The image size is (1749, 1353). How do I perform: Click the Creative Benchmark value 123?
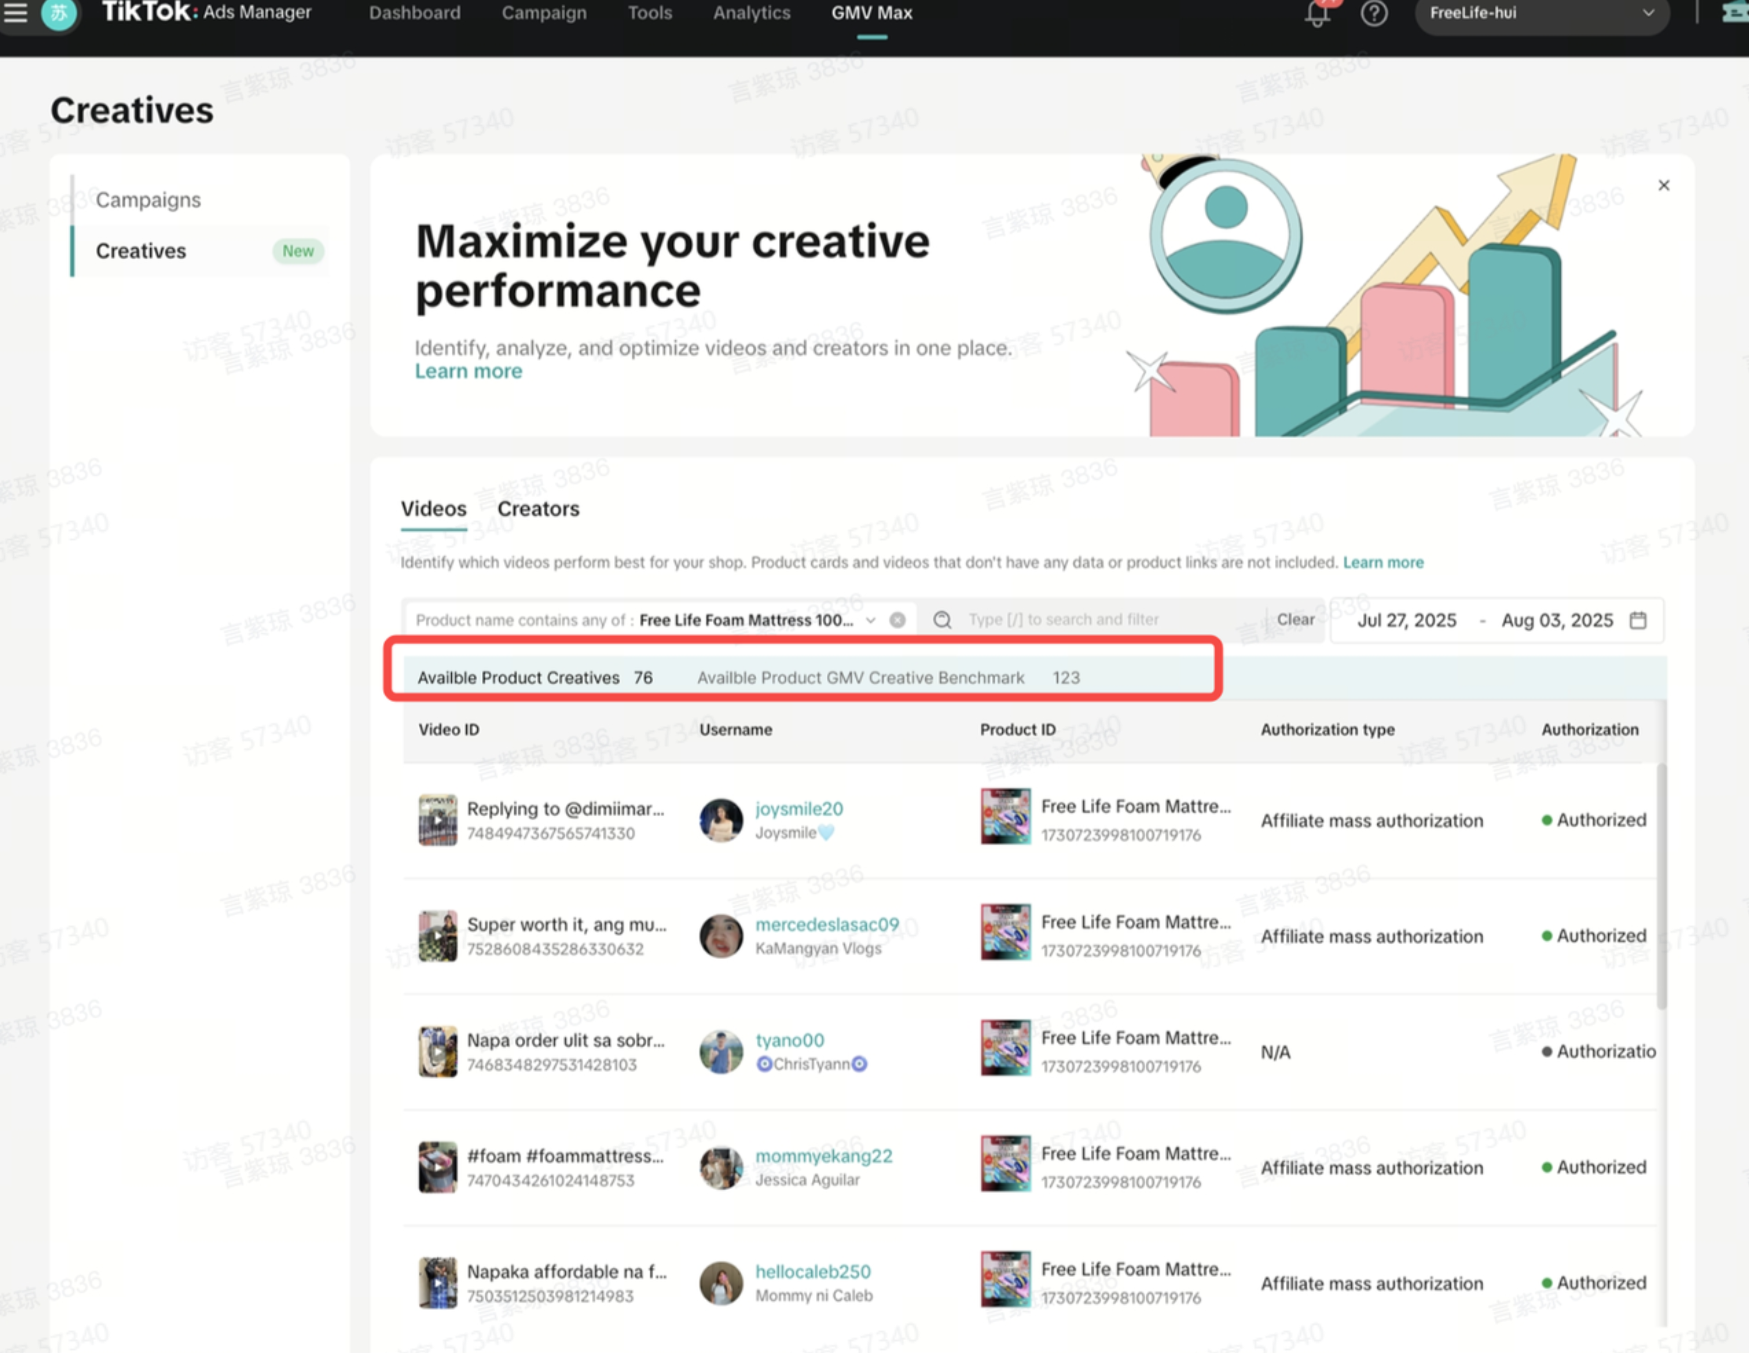(x=1066, y=678)
